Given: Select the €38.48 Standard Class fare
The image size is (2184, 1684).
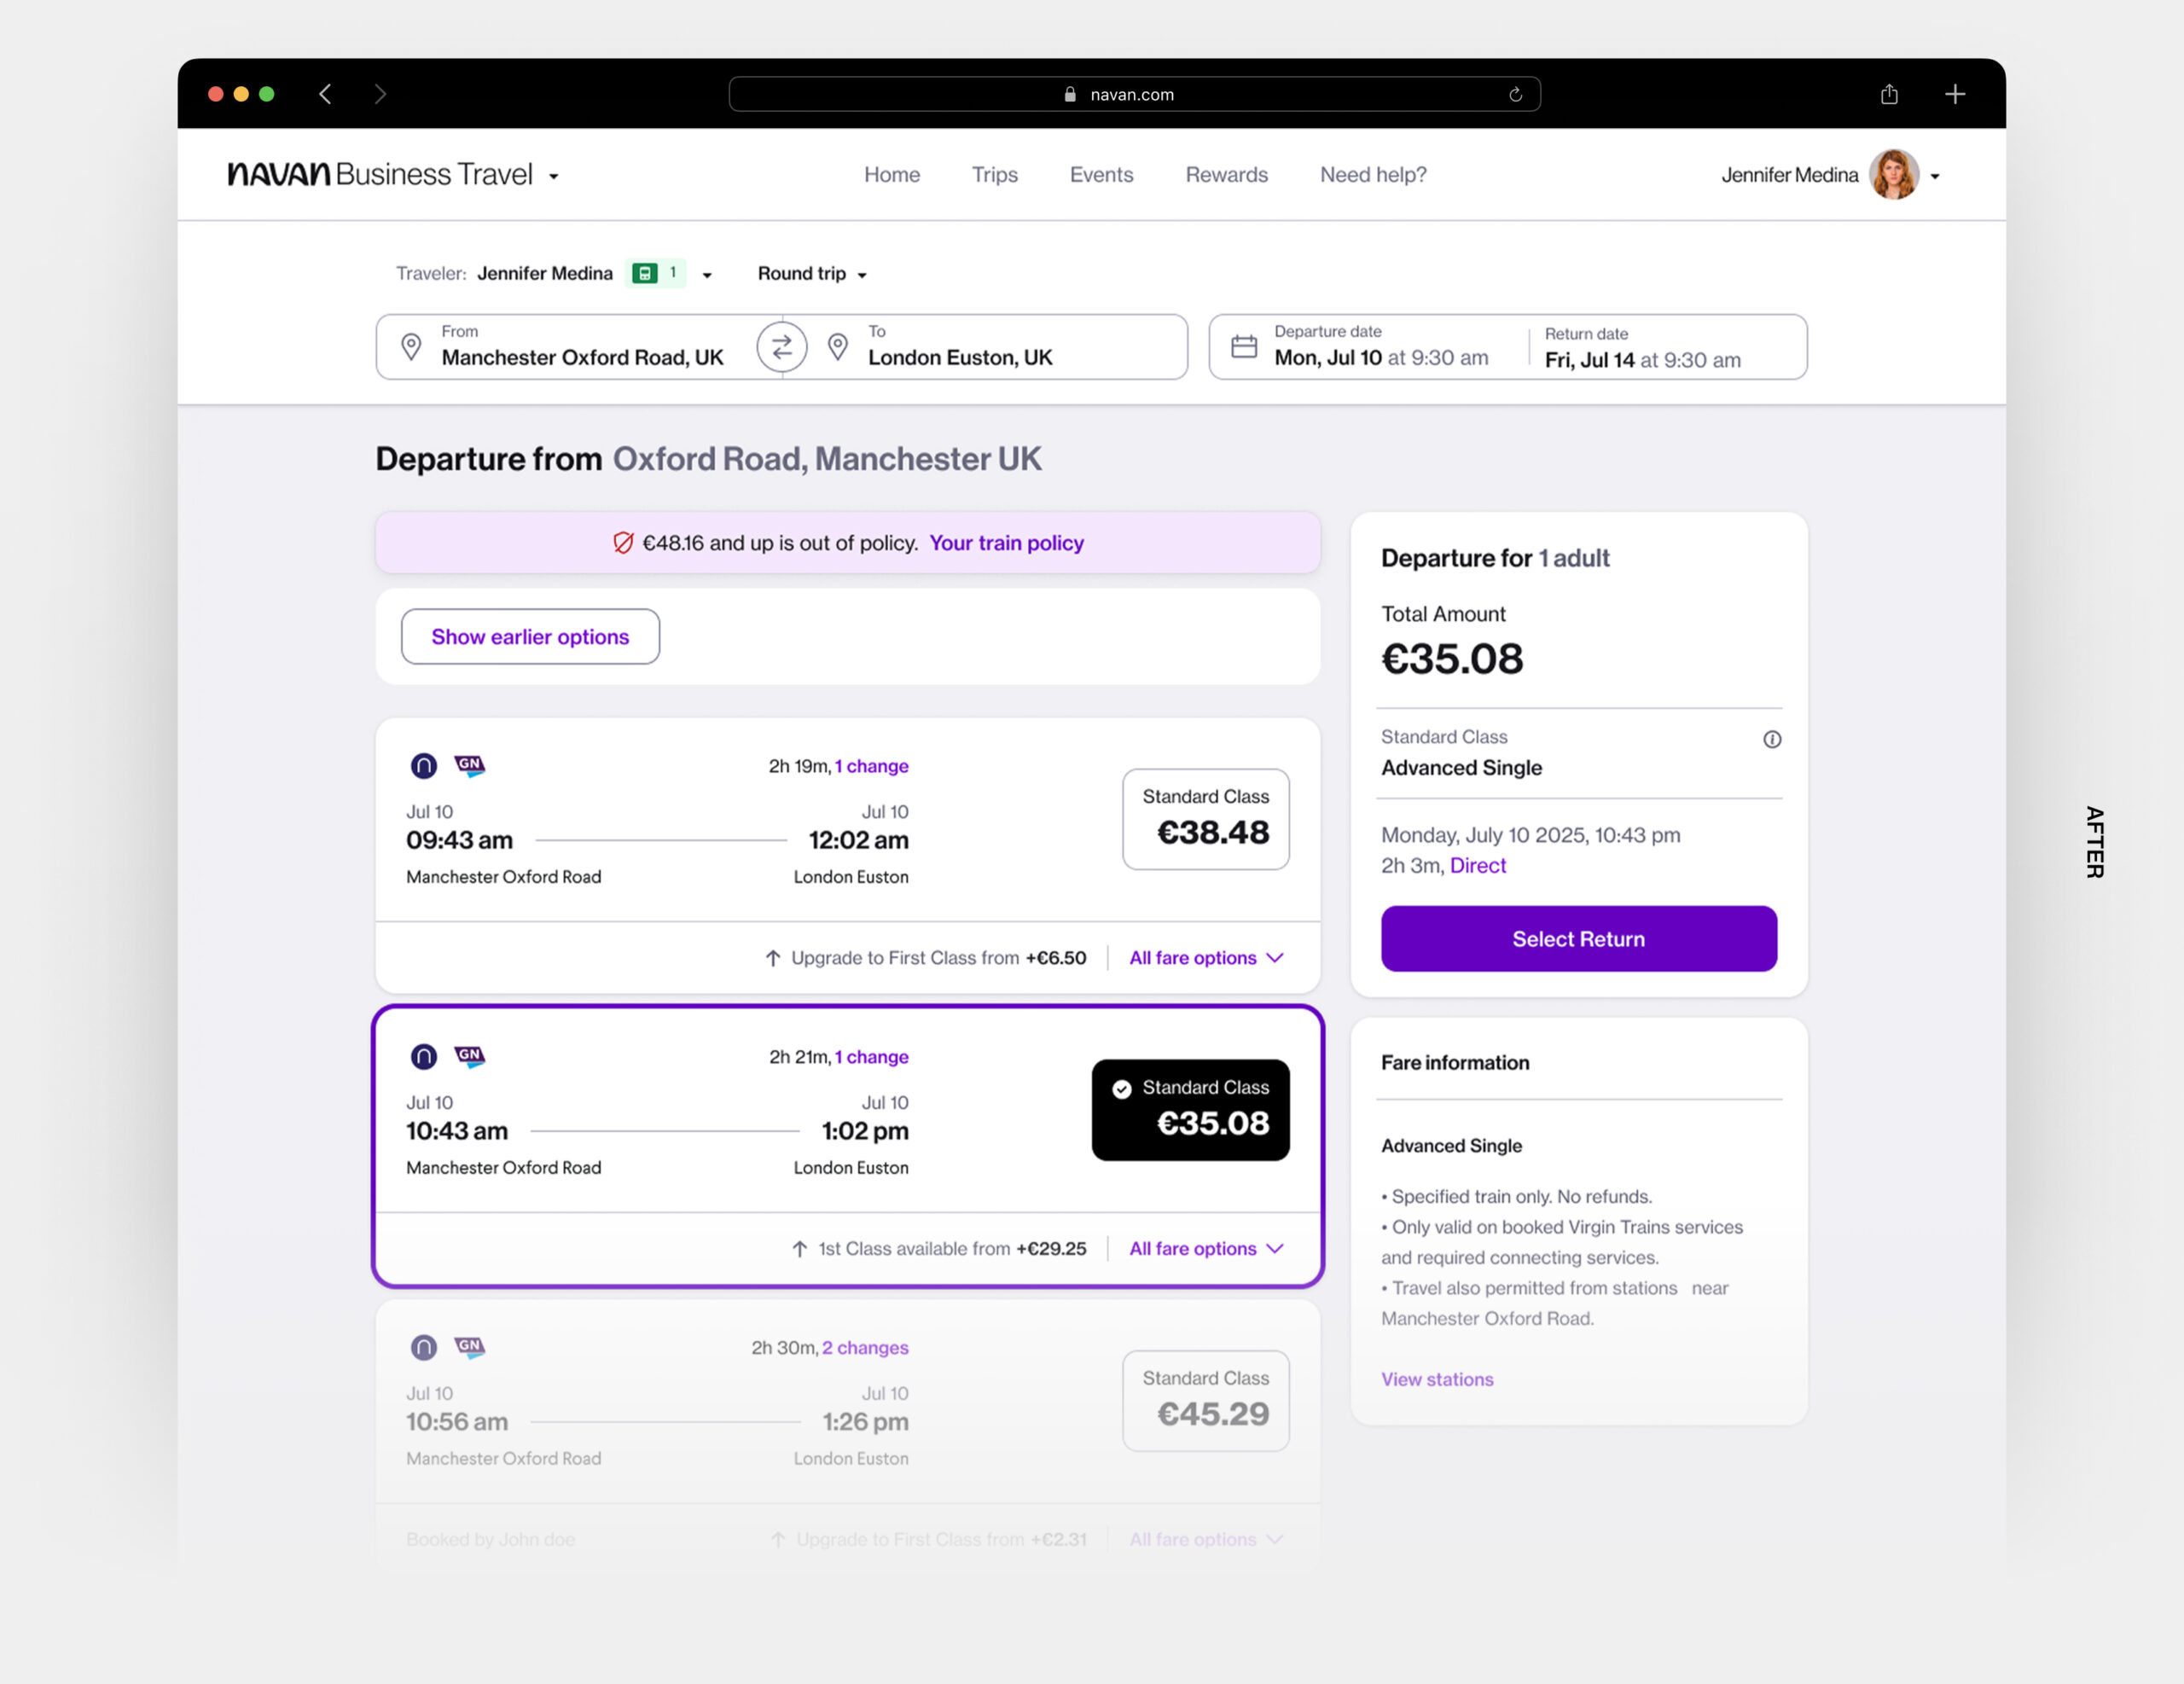Looking at the screenshot, I should 1205,818.
